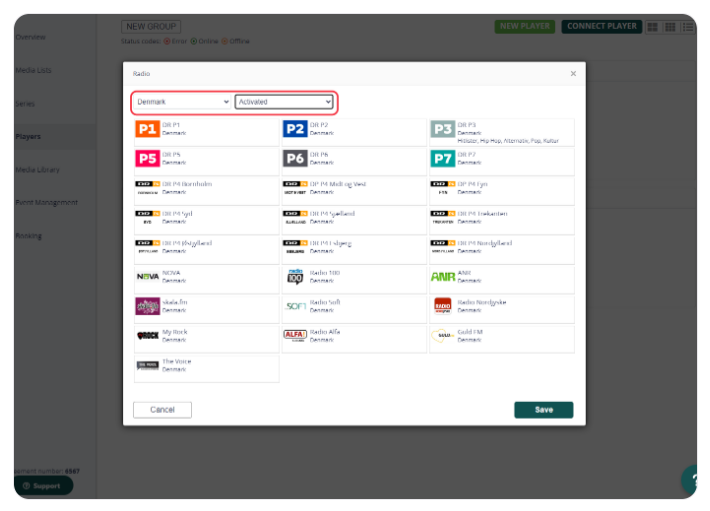Screen dimensions: 710x511
Task: Choose the NOVA radio logo
Action: pos(148,277)
